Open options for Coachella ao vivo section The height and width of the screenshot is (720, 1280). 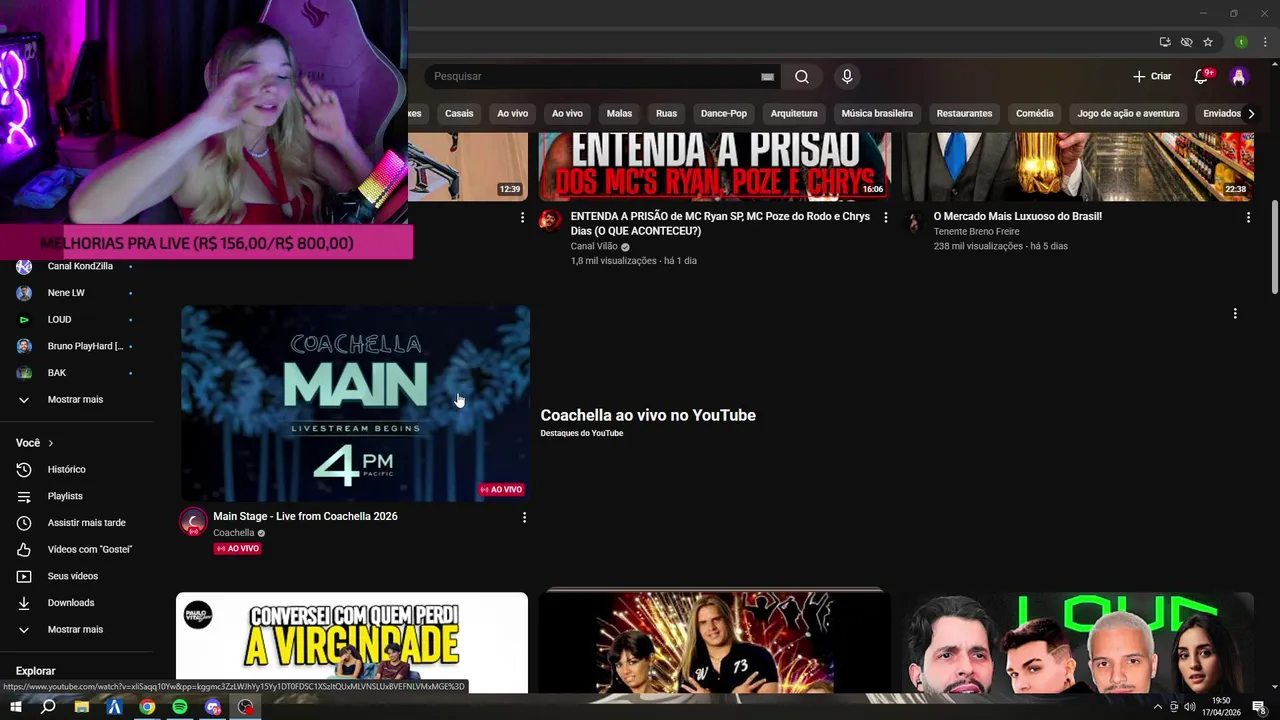click(1235, 313)
